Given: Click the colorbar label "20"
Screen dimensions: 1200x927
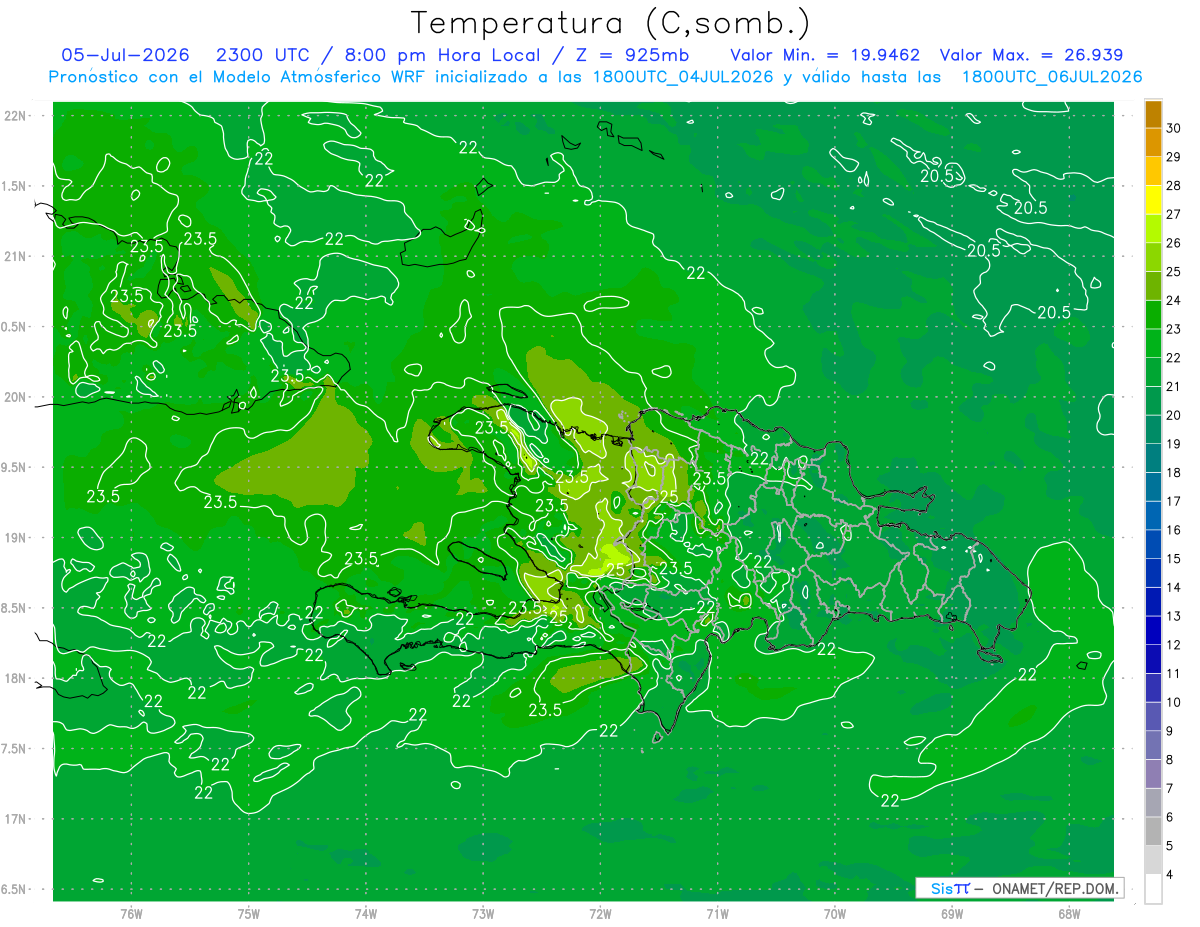Looking at the screenshot, I should coord(1174,415).
